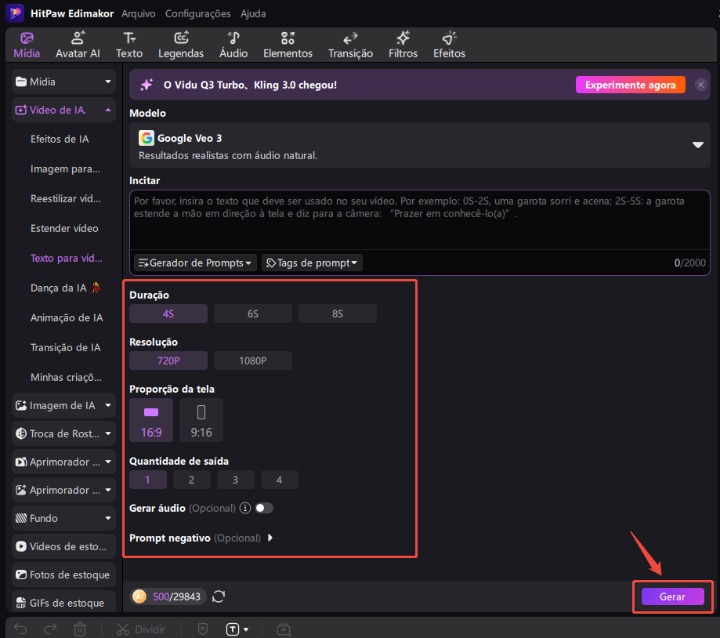Choose 720P resolution

click(x=168, y=361)
